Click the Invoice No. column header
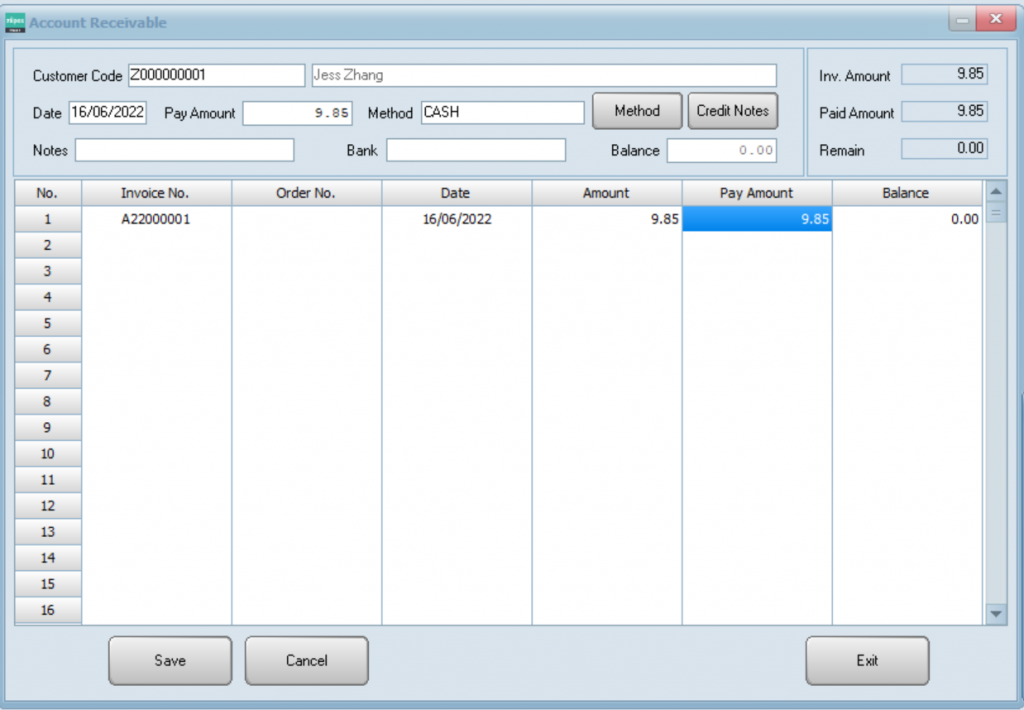Viewport: 1024px width, 710px height. click(156, 193)
